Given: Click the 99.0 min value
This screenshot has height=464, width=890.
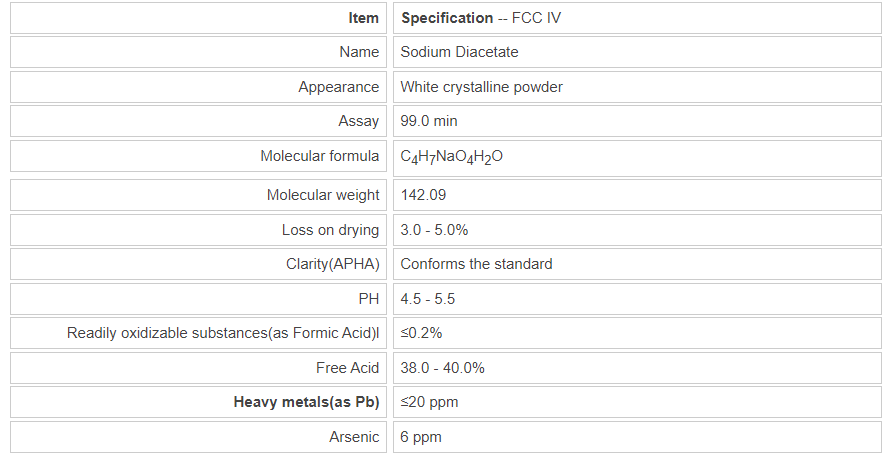Looking at the screenshot, I should 429,121.
